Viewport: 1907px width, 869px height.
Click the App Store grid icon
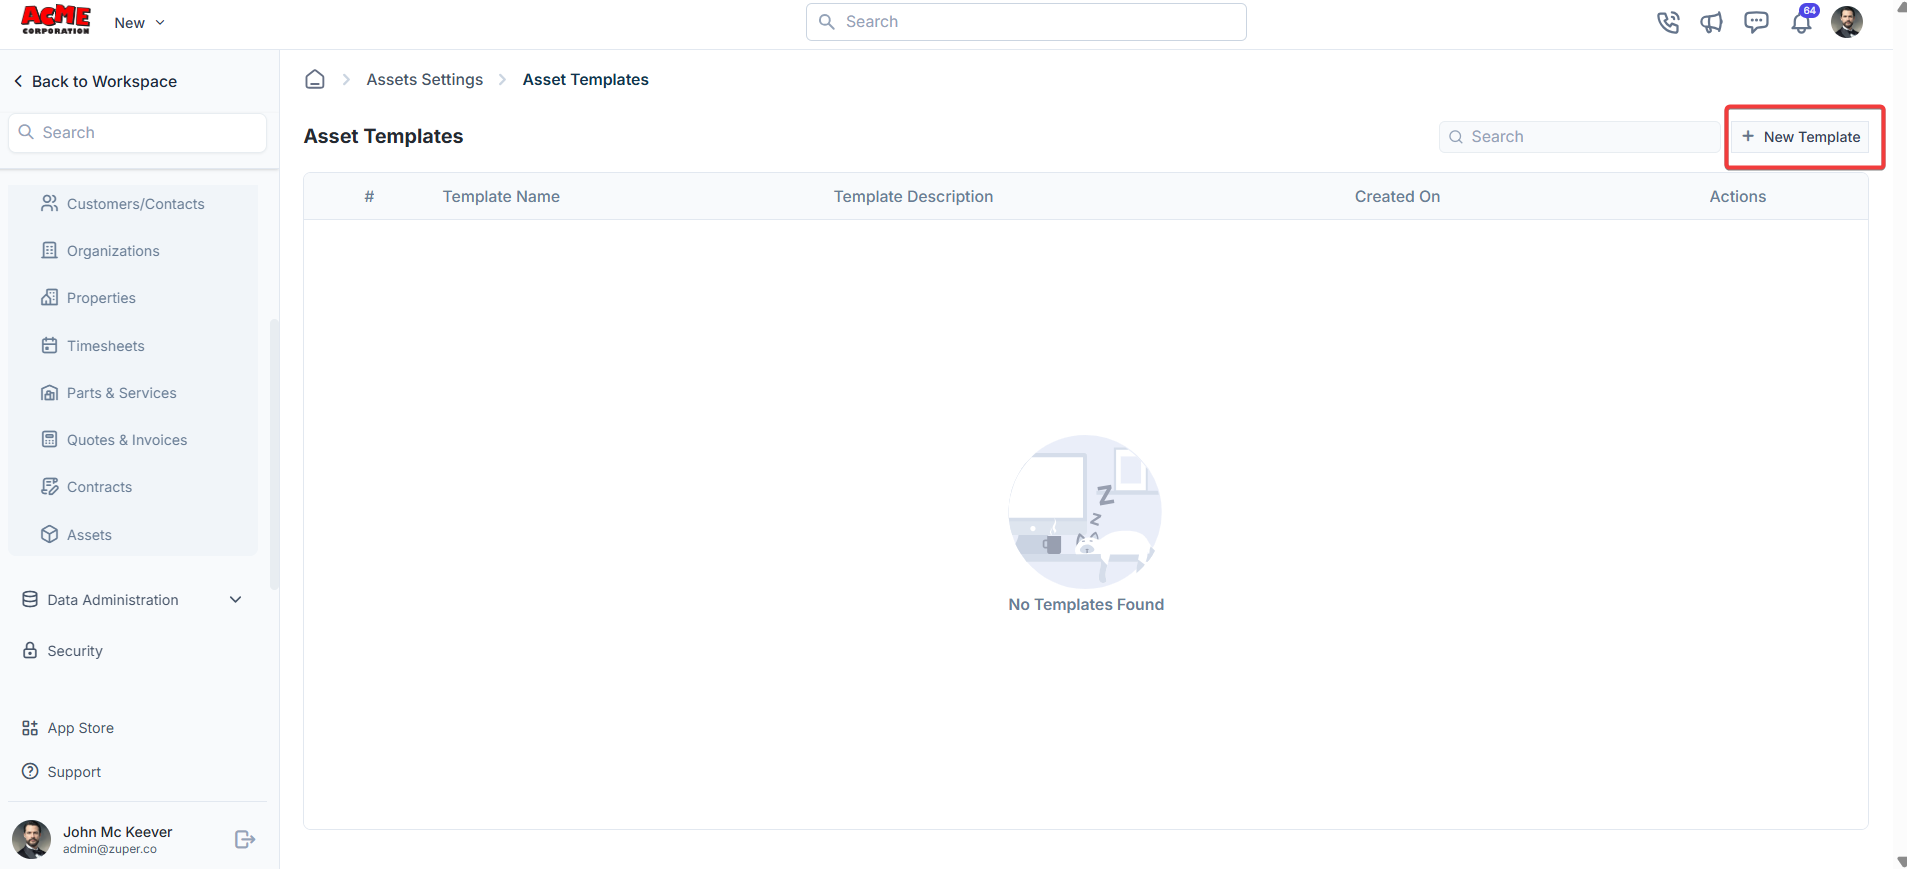click(x=30, y=728)
